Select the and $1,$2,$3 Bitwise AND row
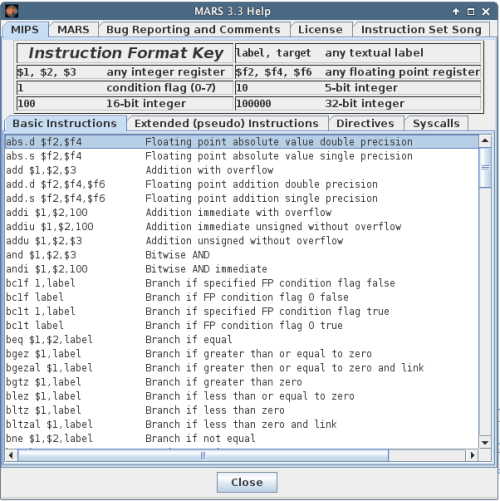Image resolution: width=500 pixels, height=501 pixels. 242,255
